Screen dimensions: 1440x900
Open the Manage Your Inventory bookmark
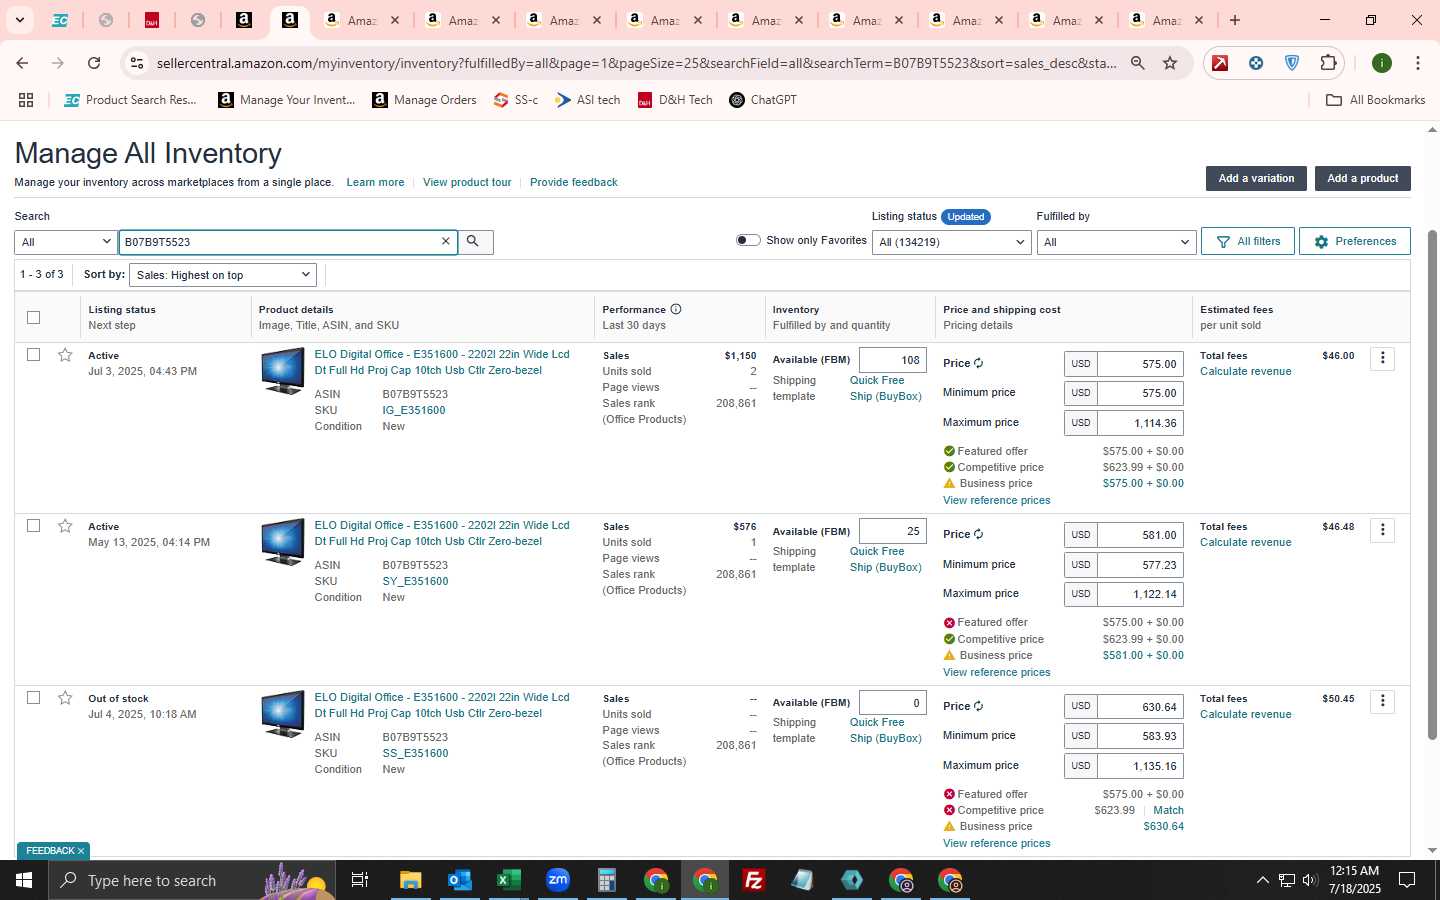287,100
